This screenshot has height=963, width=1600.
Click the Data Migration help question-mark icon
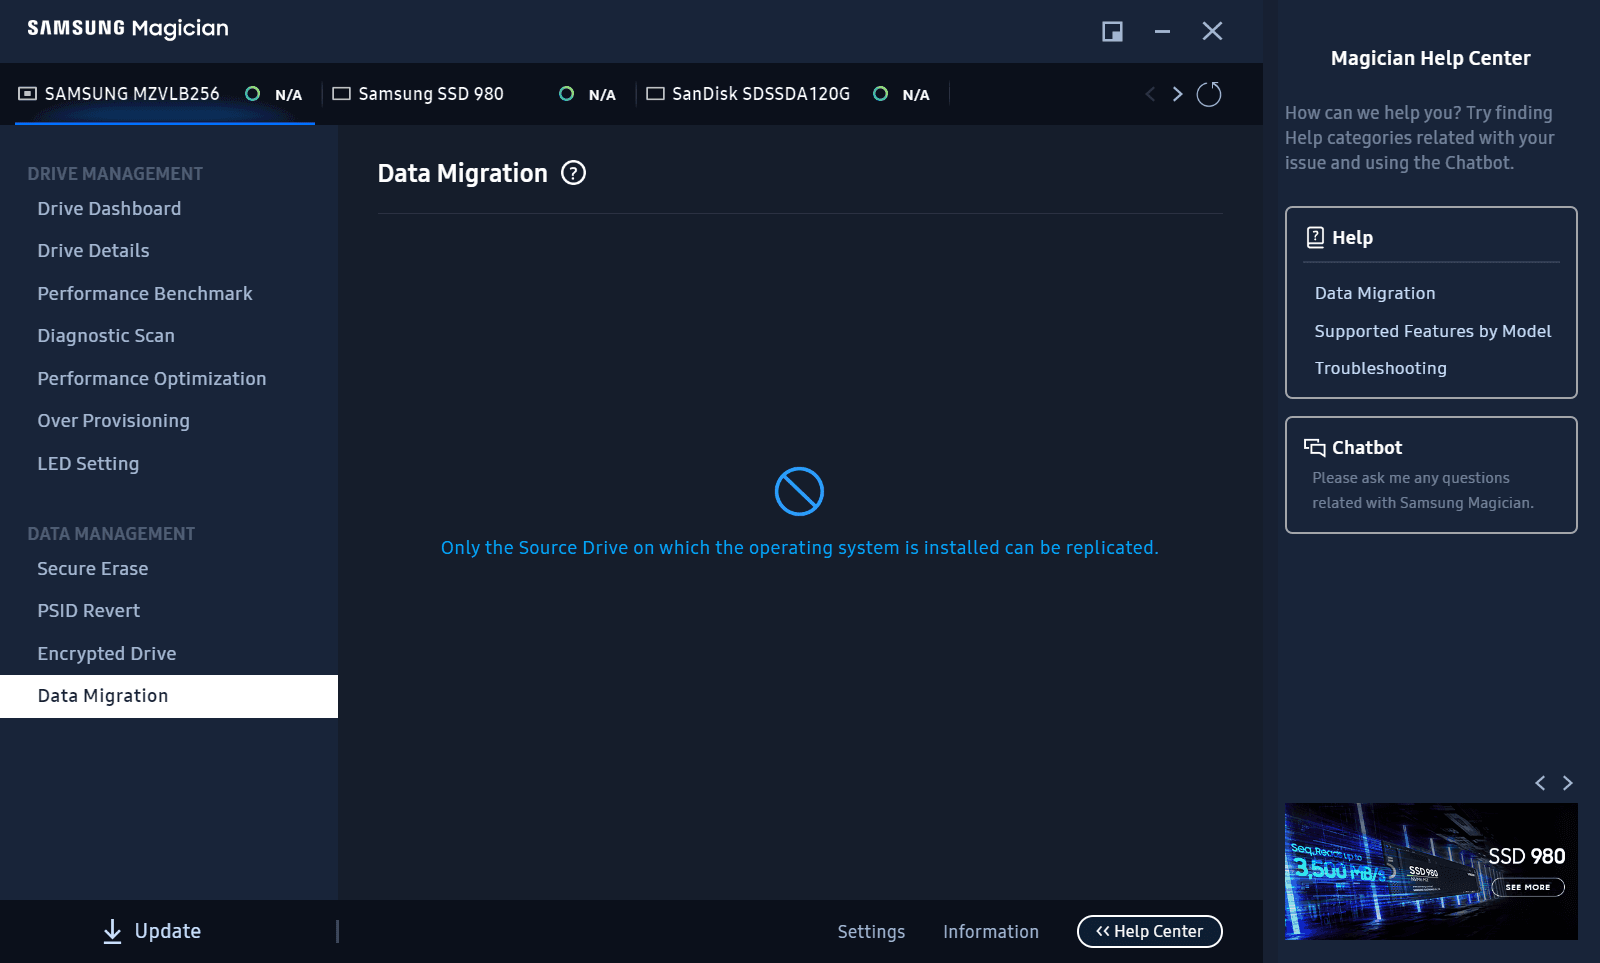[x=573, y=173]
